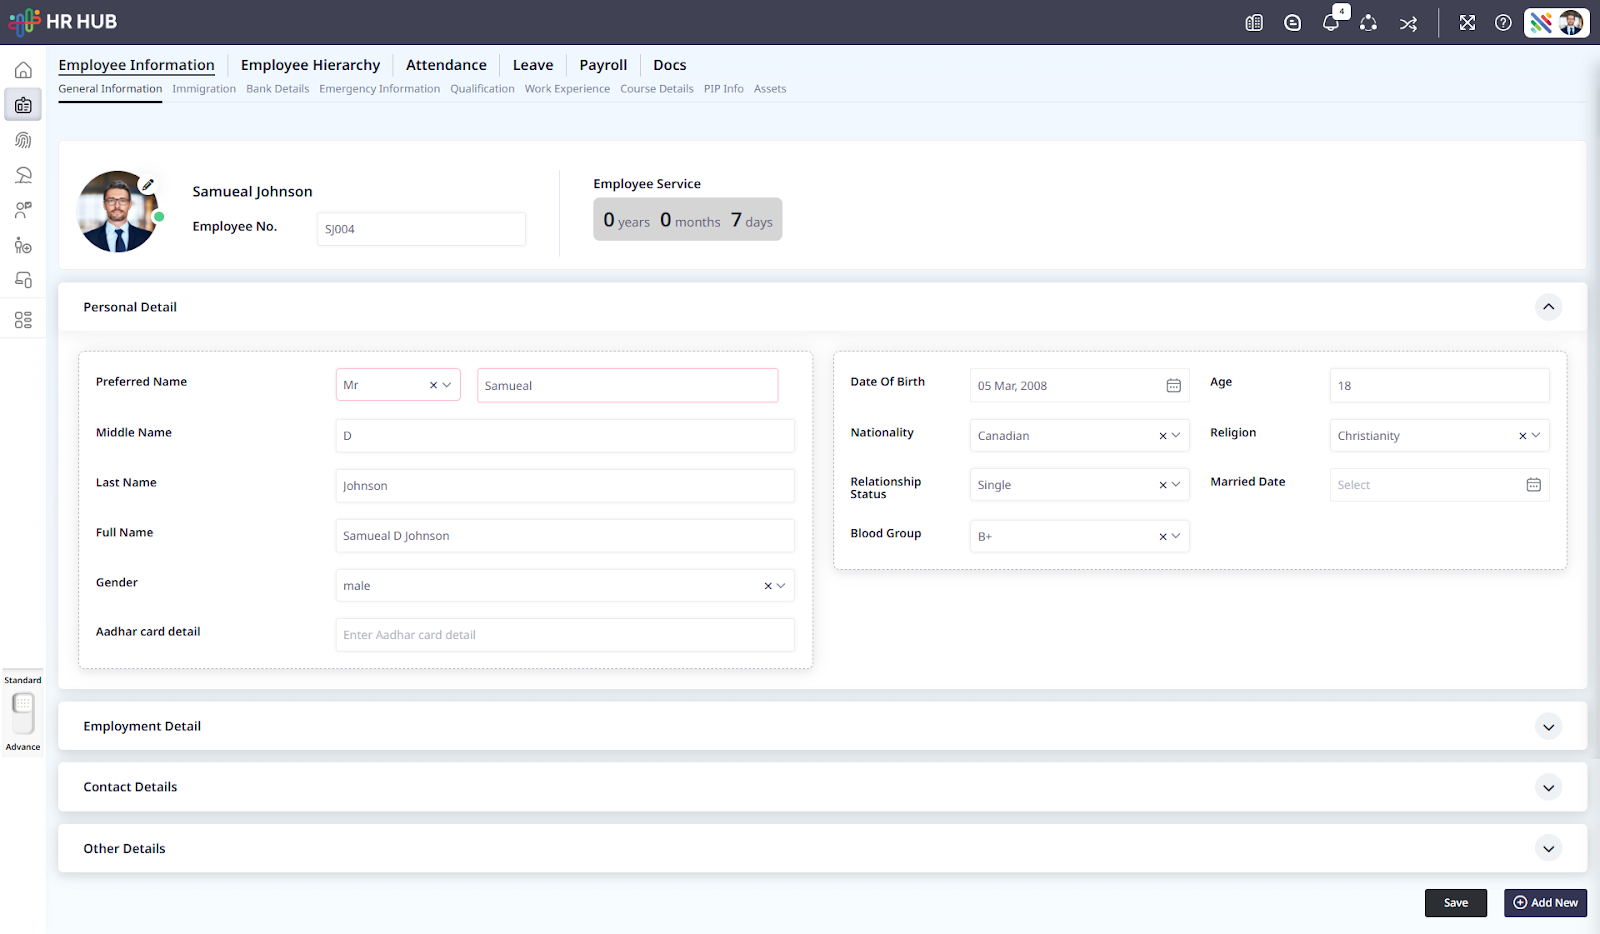1600x934 pixels.
Task: Click the Add New button
Action: tap(1545, 903)
